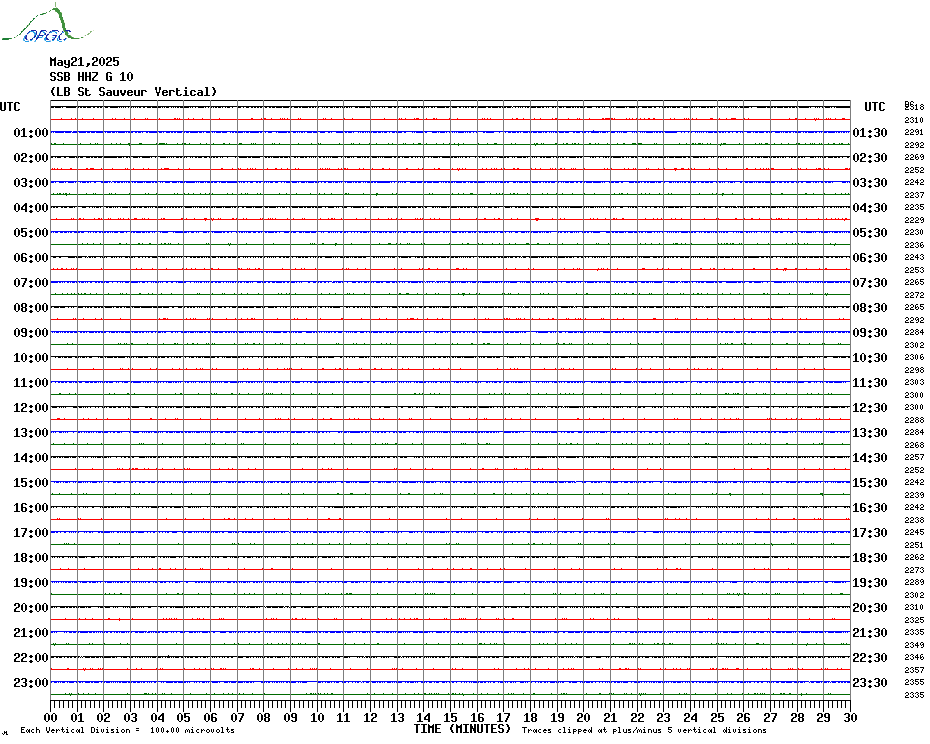Click the value 2257 in the right column
Viewport: 930px width, 744px height.
pyautogui.click(x=914, y=457)
